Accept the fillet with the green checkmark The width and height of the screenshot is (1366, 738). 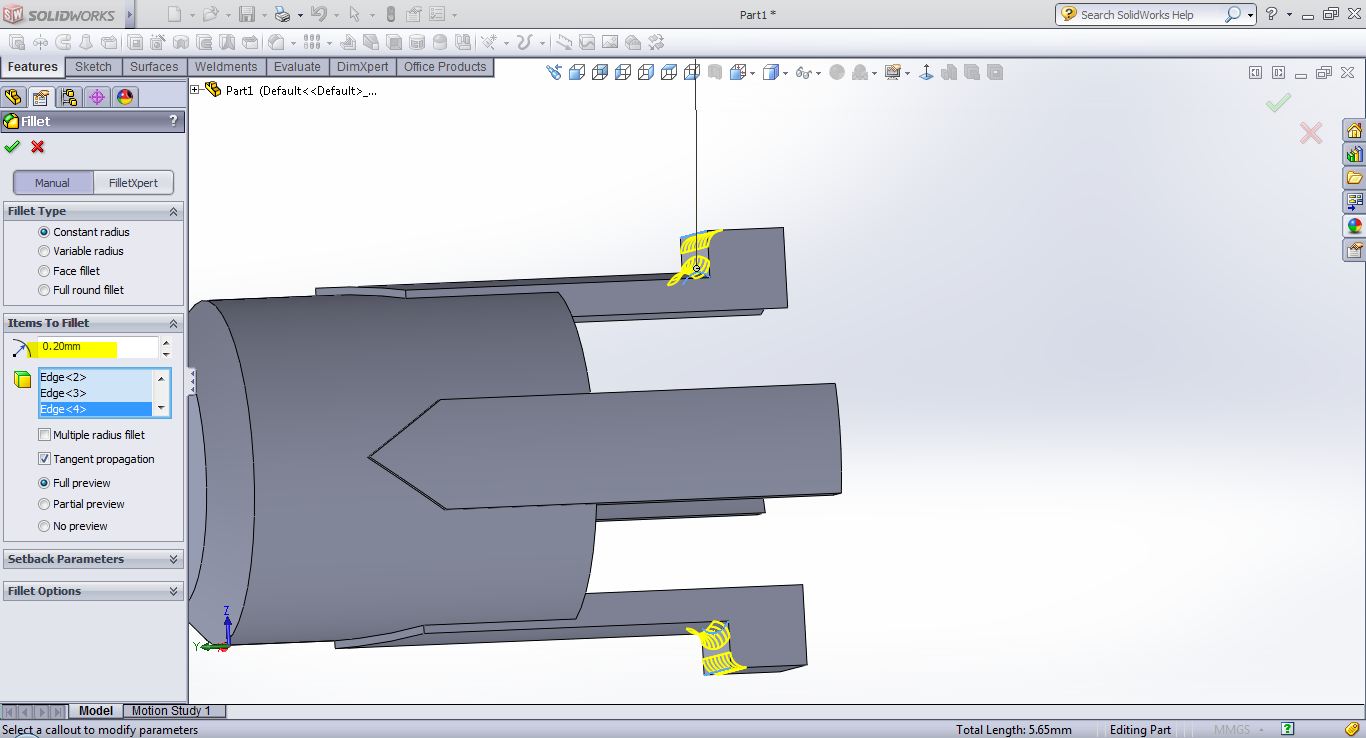coord(12,147)
